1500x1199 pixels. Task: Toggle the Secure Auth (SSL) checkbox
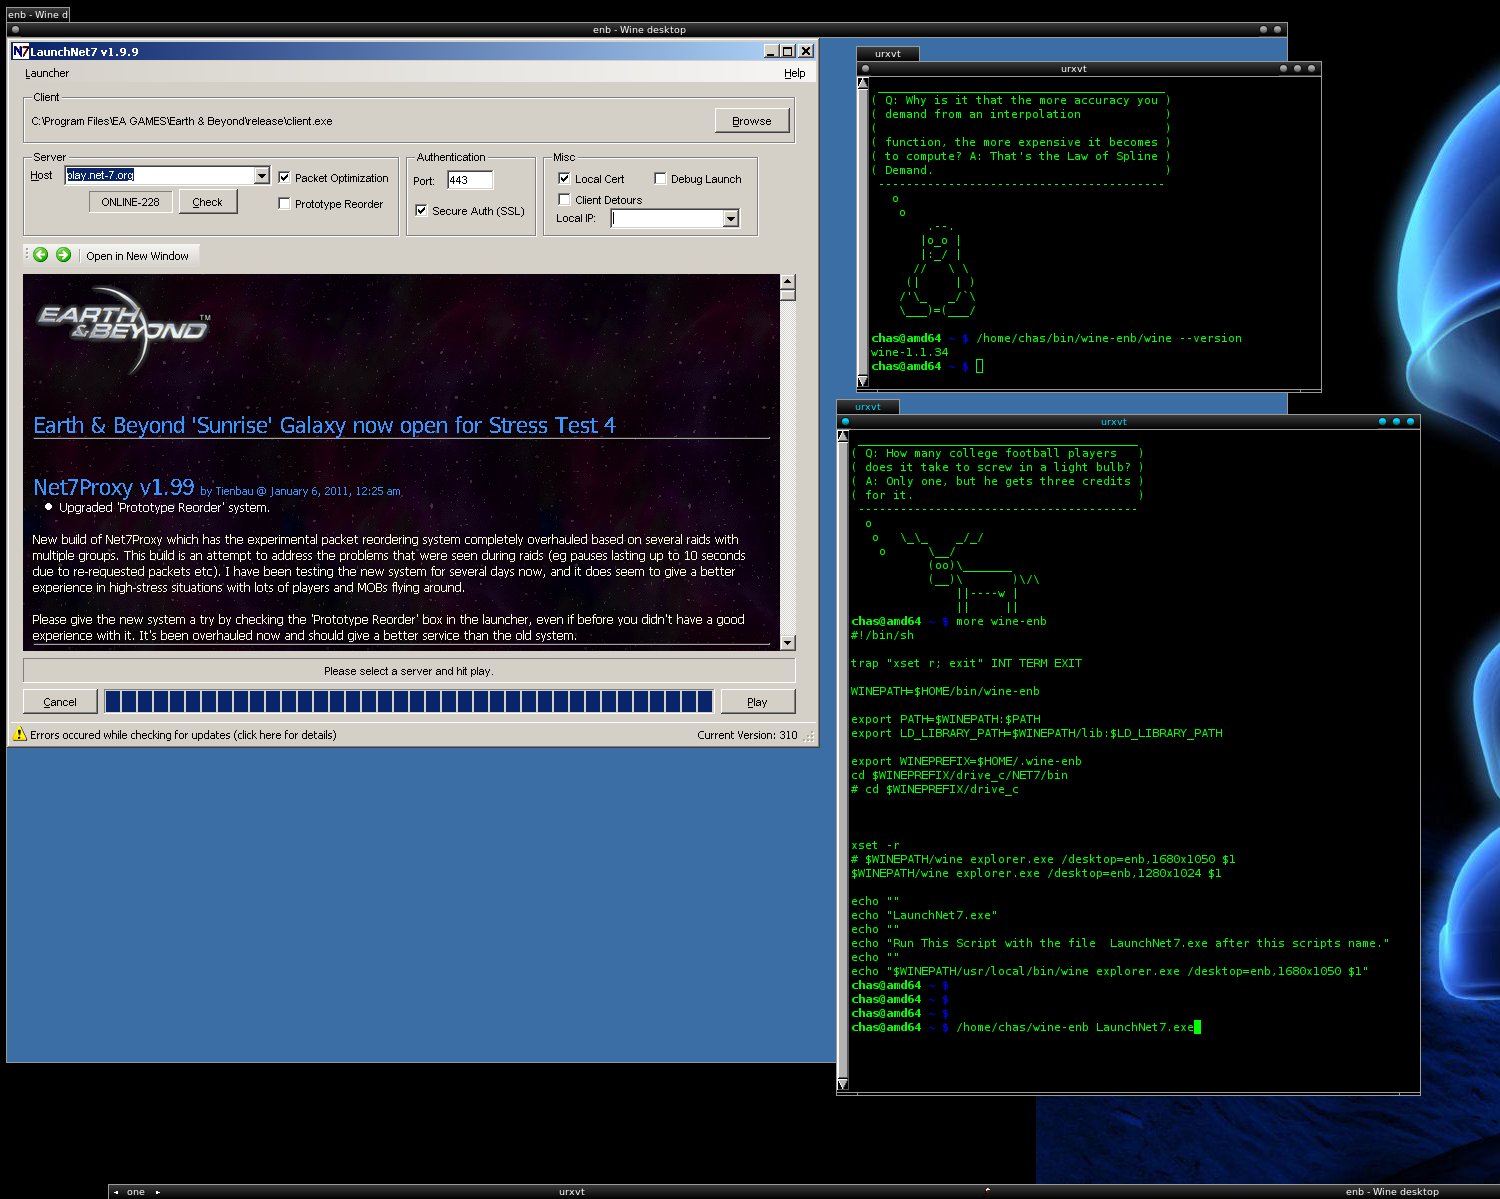(x=422, y=211)
